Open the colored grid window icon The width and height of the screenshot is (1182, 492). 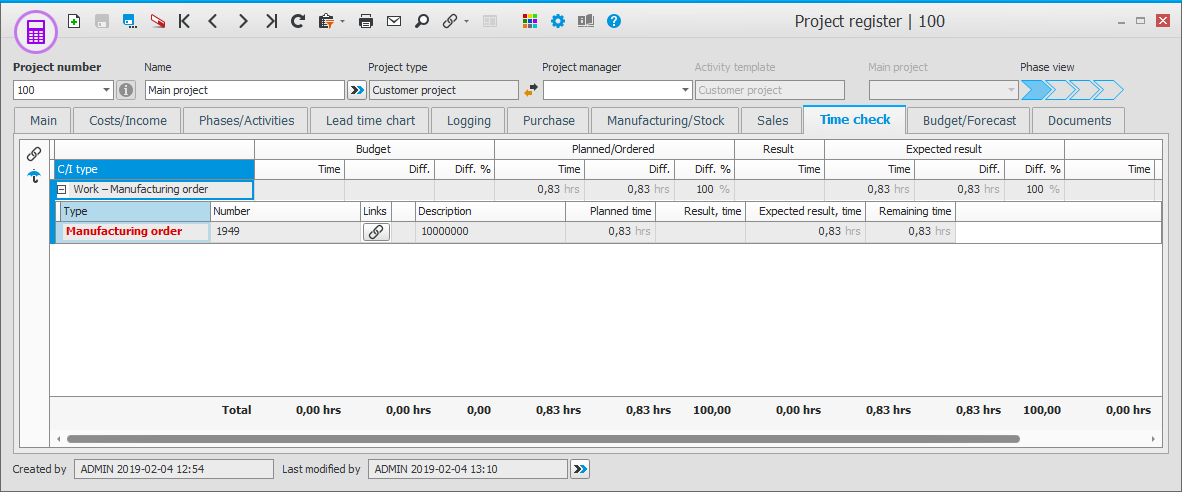click(x=530, y=22)
